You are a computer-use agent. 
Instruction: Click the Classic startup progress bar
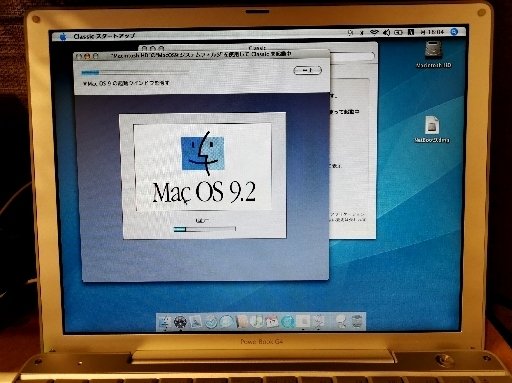coord(135,72)
